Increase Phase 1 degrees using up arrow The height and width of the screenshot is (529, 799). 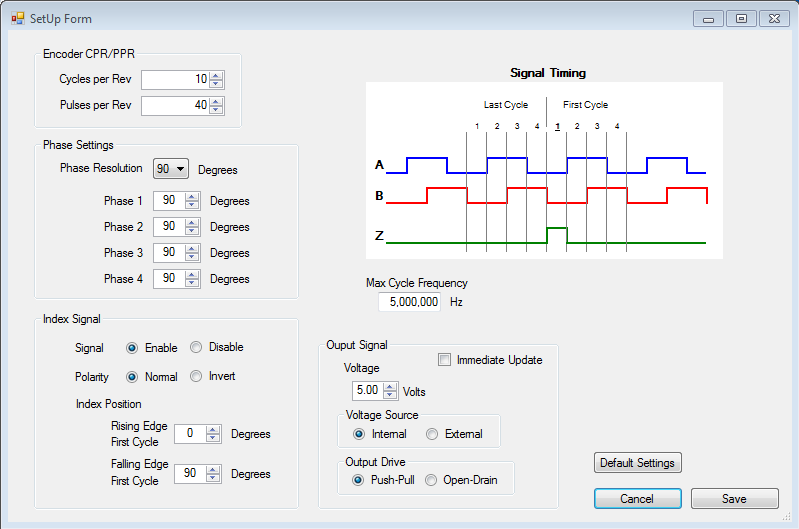192,197
